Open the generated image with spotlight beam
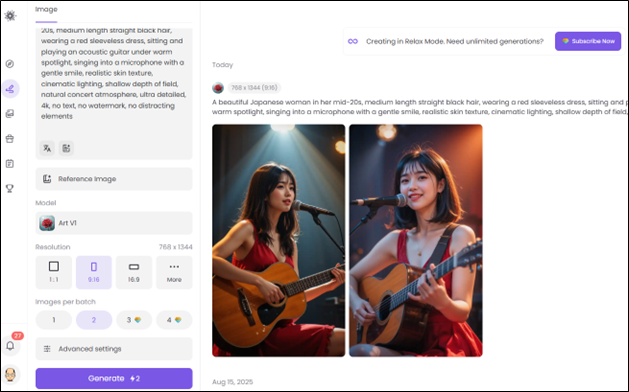This screenshot has height=392, width=629. [278, 240]
